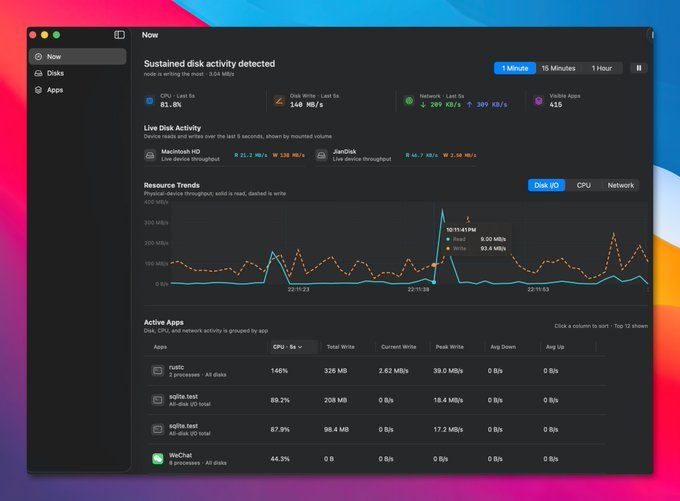This screenshot has height=501, width=680.
Task: Select the 1 Minute time range
Action: [515, 68]
